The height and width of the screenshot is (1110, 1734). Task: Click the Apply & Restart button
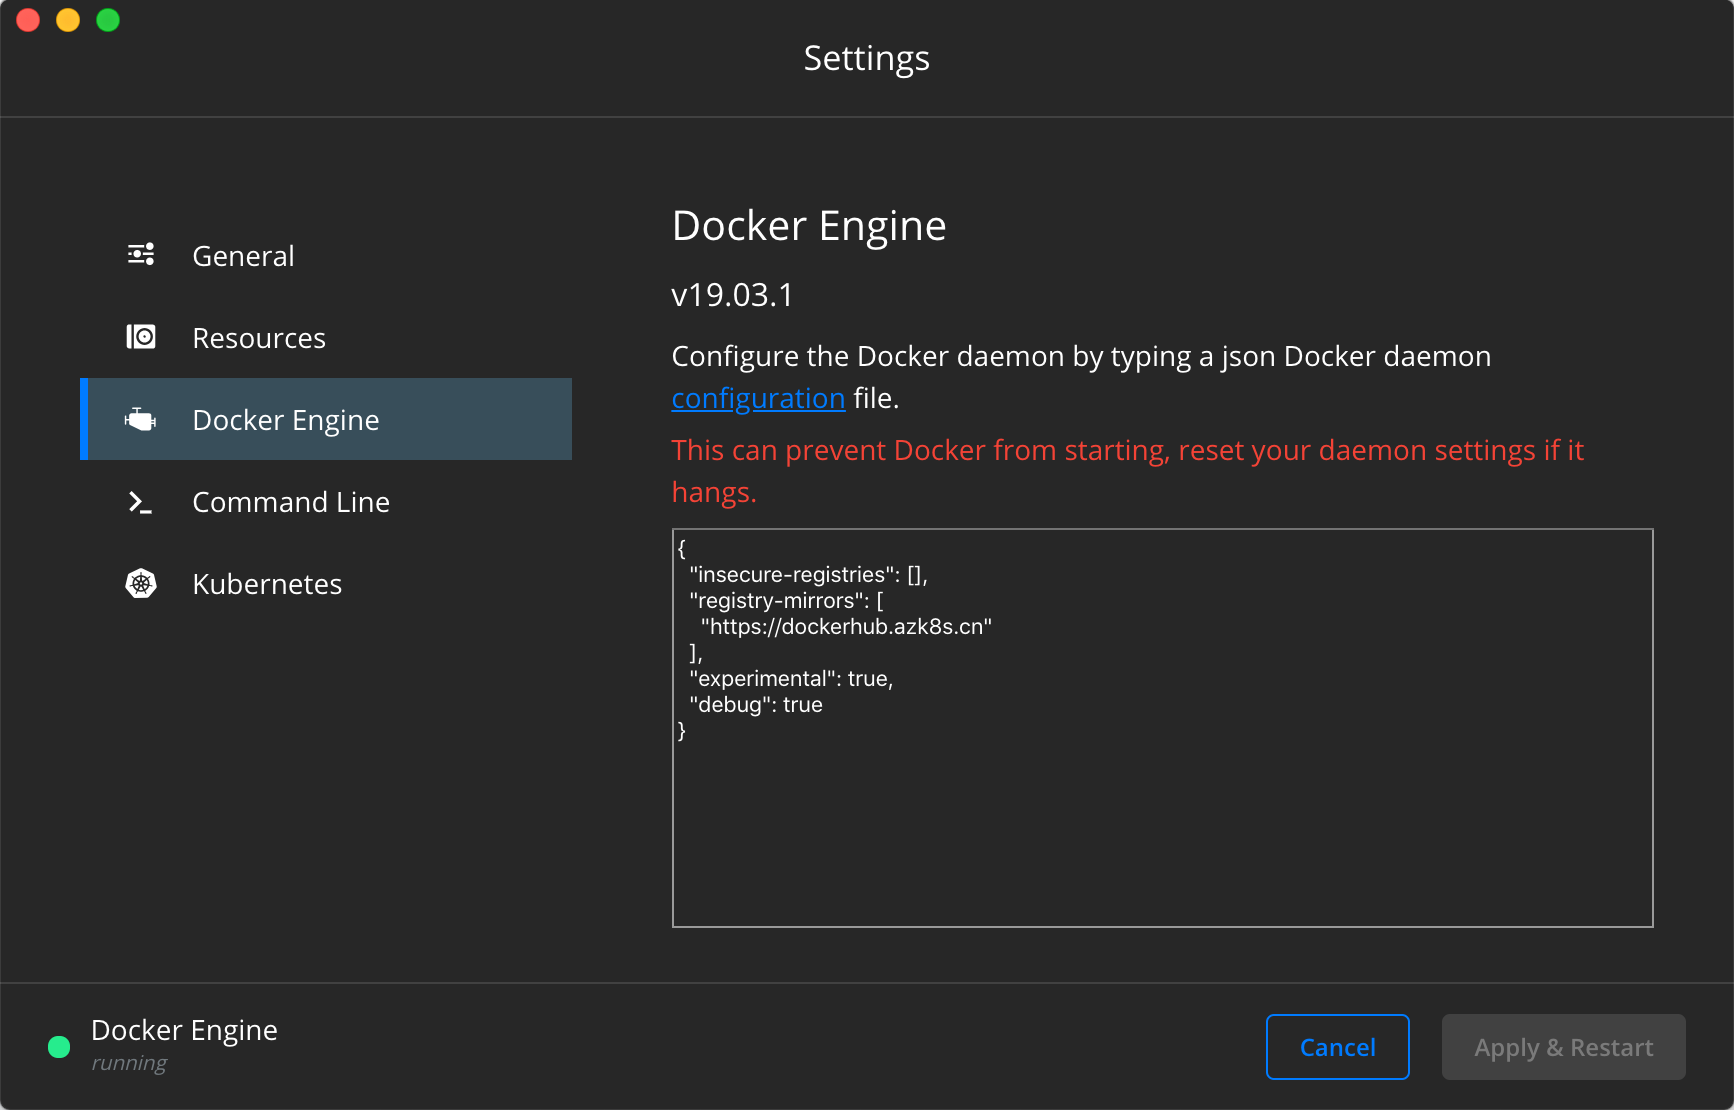point(1563,1047)
